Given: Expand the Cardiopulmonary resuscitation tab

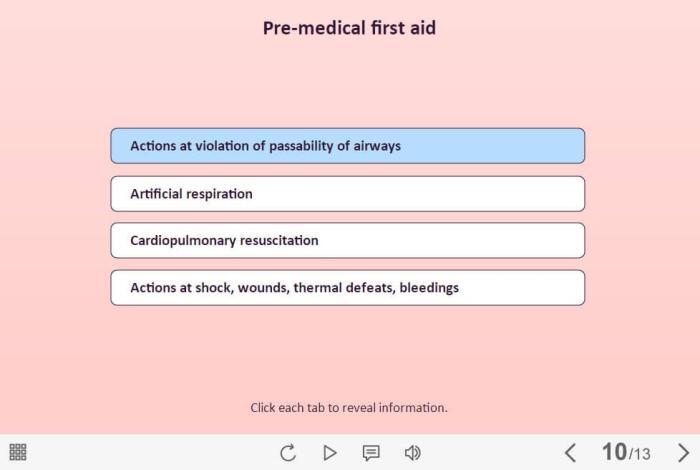Looking at the screenshot, I should tap(348, 241).
